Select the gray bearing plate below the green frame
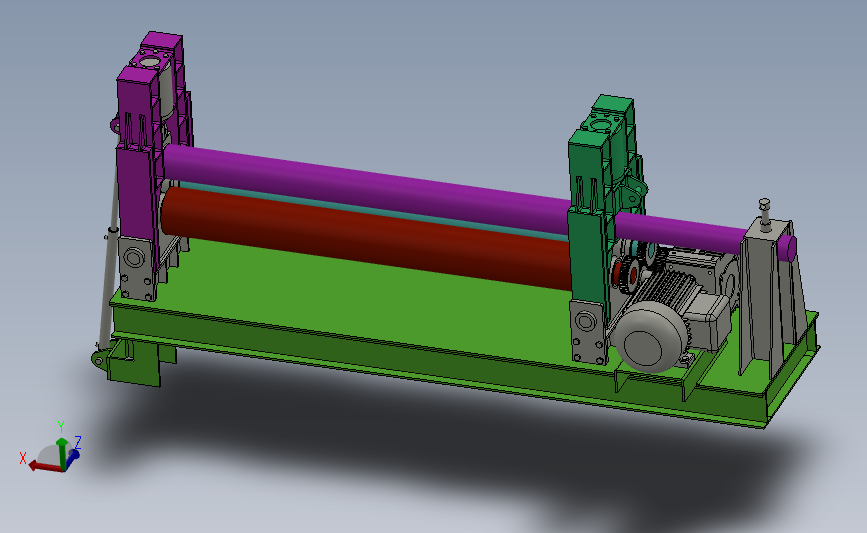Image resolution: width=867 pixels, height=533 pixels. coord(588,332)
